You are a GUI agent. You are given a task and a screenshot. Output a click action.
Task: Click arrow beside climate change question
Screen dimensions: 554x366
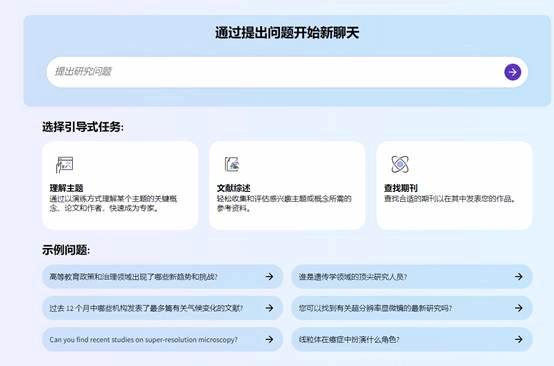[270, 308]
